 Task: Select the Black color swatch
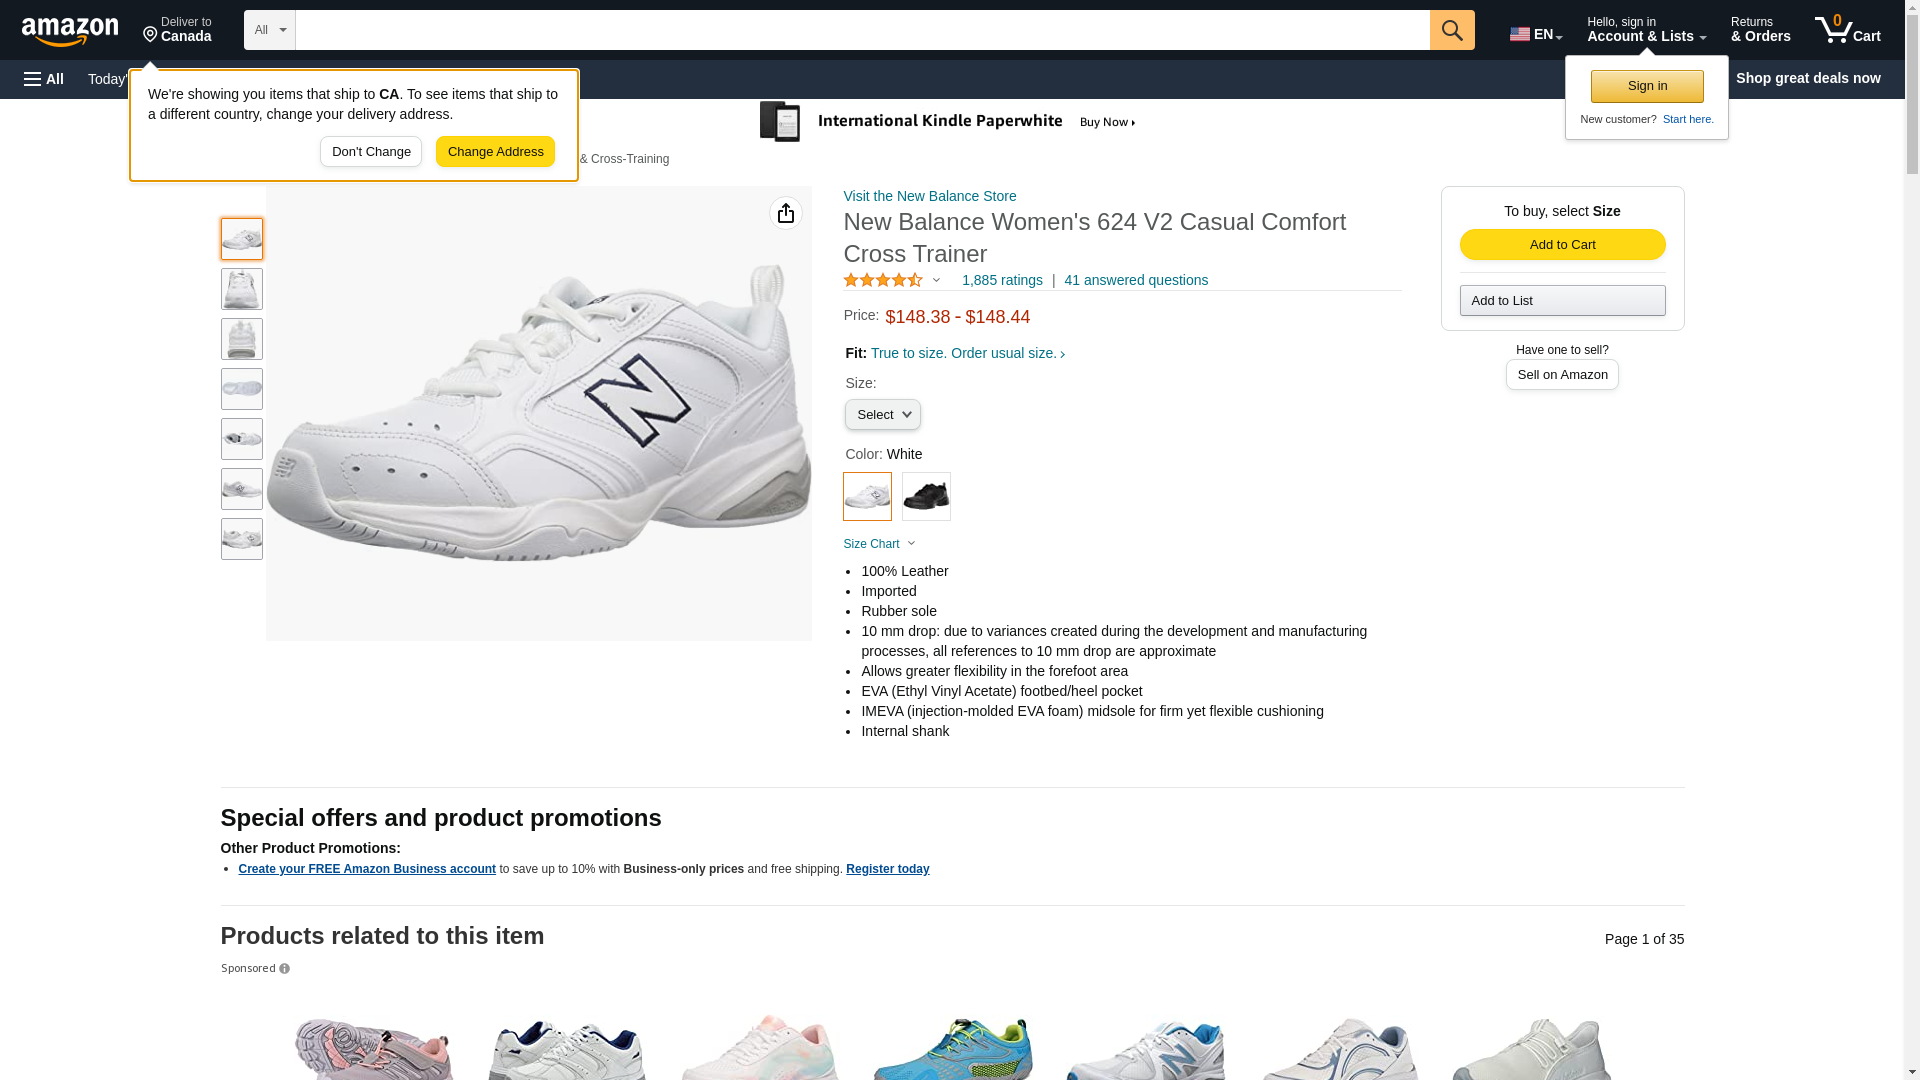tap(926, 496)
